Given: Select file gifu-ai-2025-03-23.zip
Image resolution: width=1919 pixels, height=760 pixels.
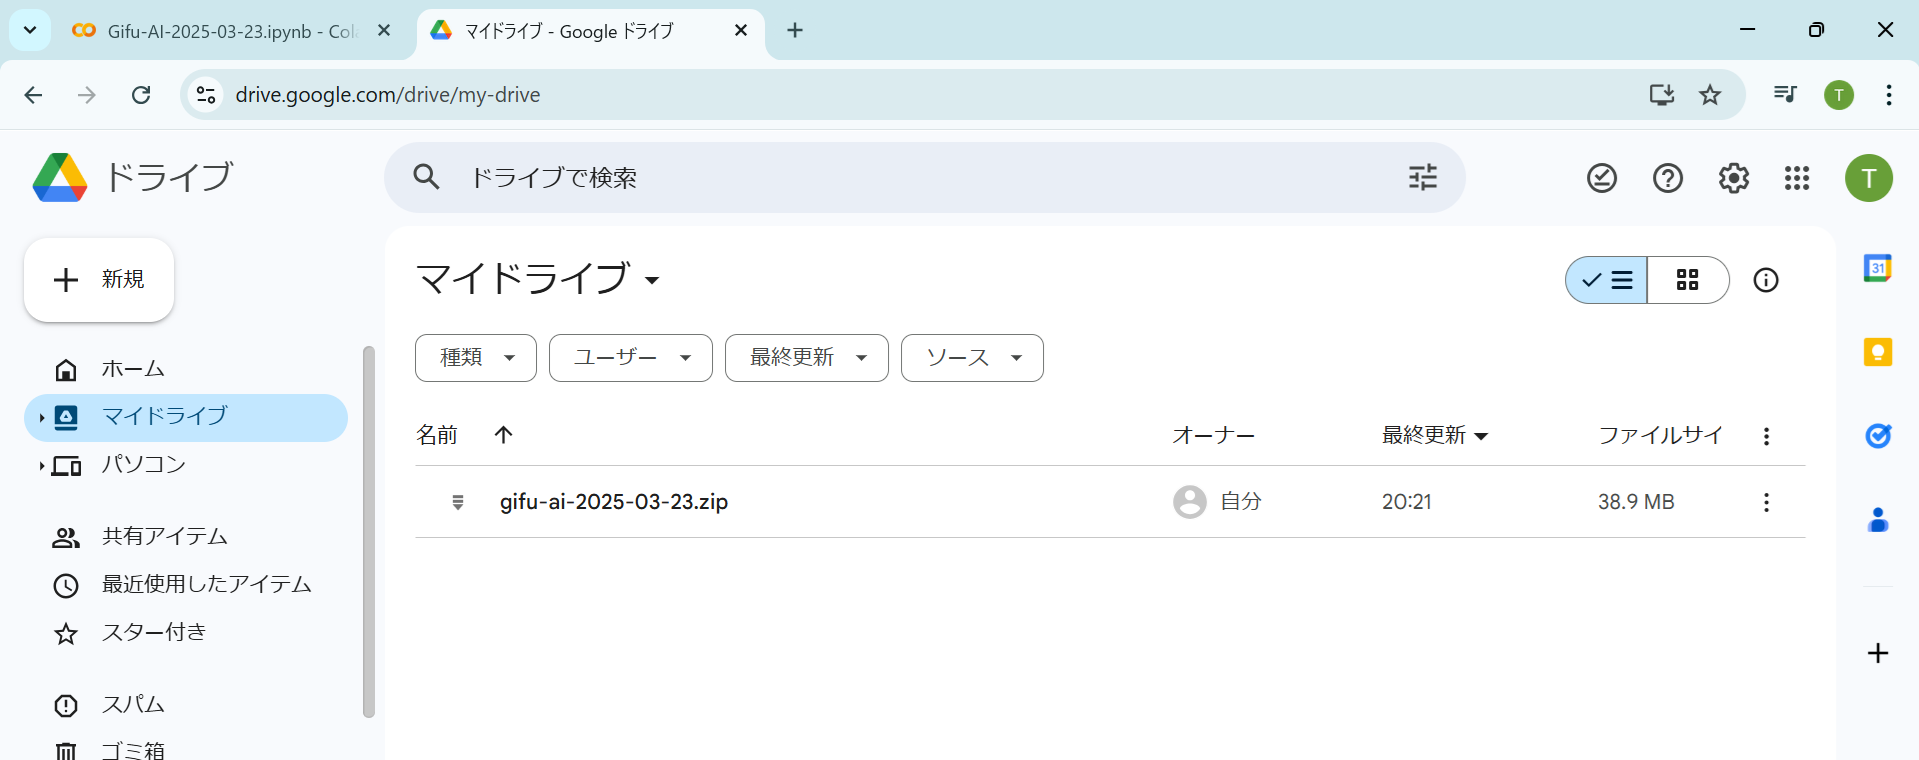Looking at the screenshot, I should pyautogui.click(x=614, y=502).
